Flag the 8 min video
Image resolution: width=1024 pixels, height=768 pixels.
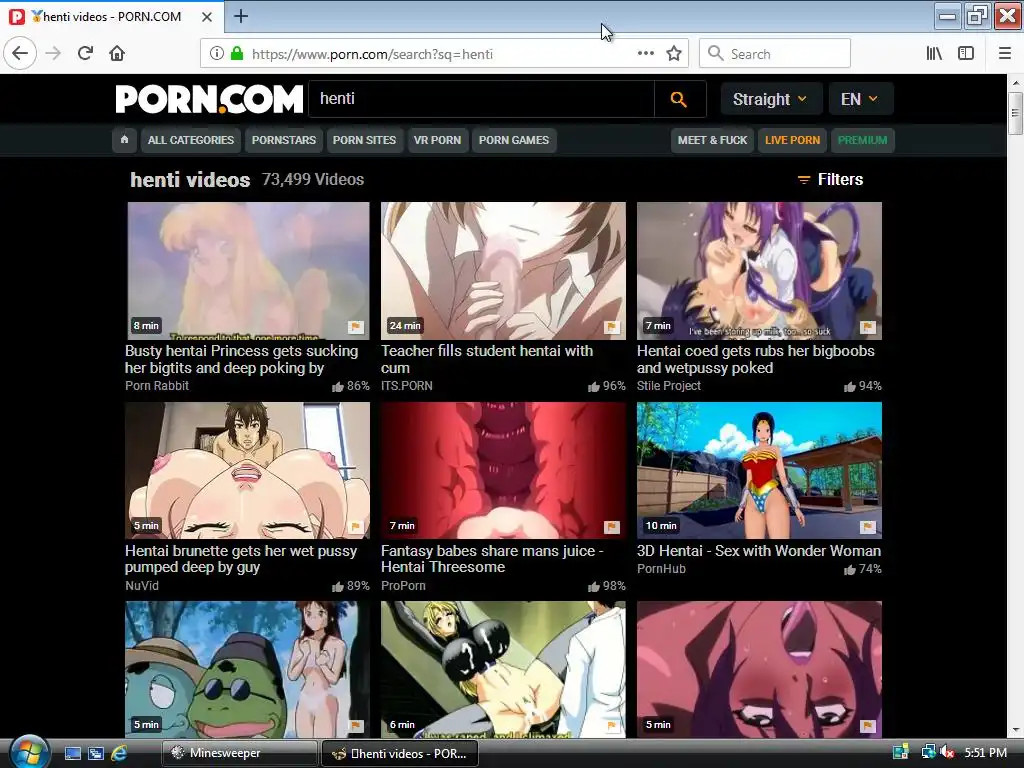356,327
